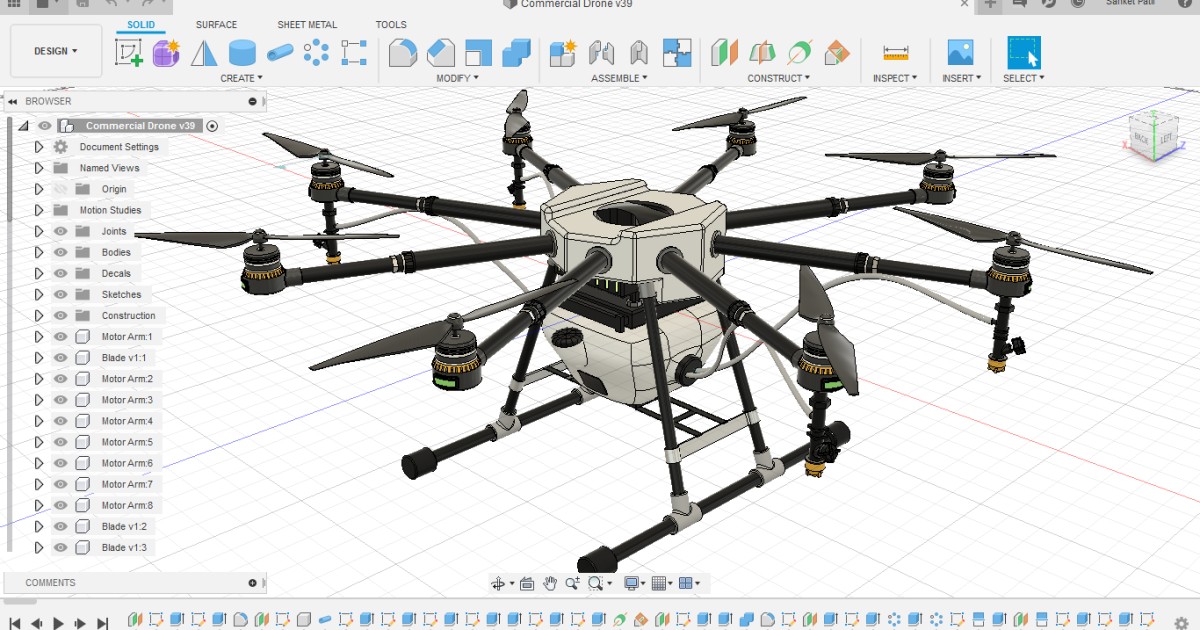The image size is (1200, 630).
Task: Switch to the SURFACE tab
Action: [215, 24]
